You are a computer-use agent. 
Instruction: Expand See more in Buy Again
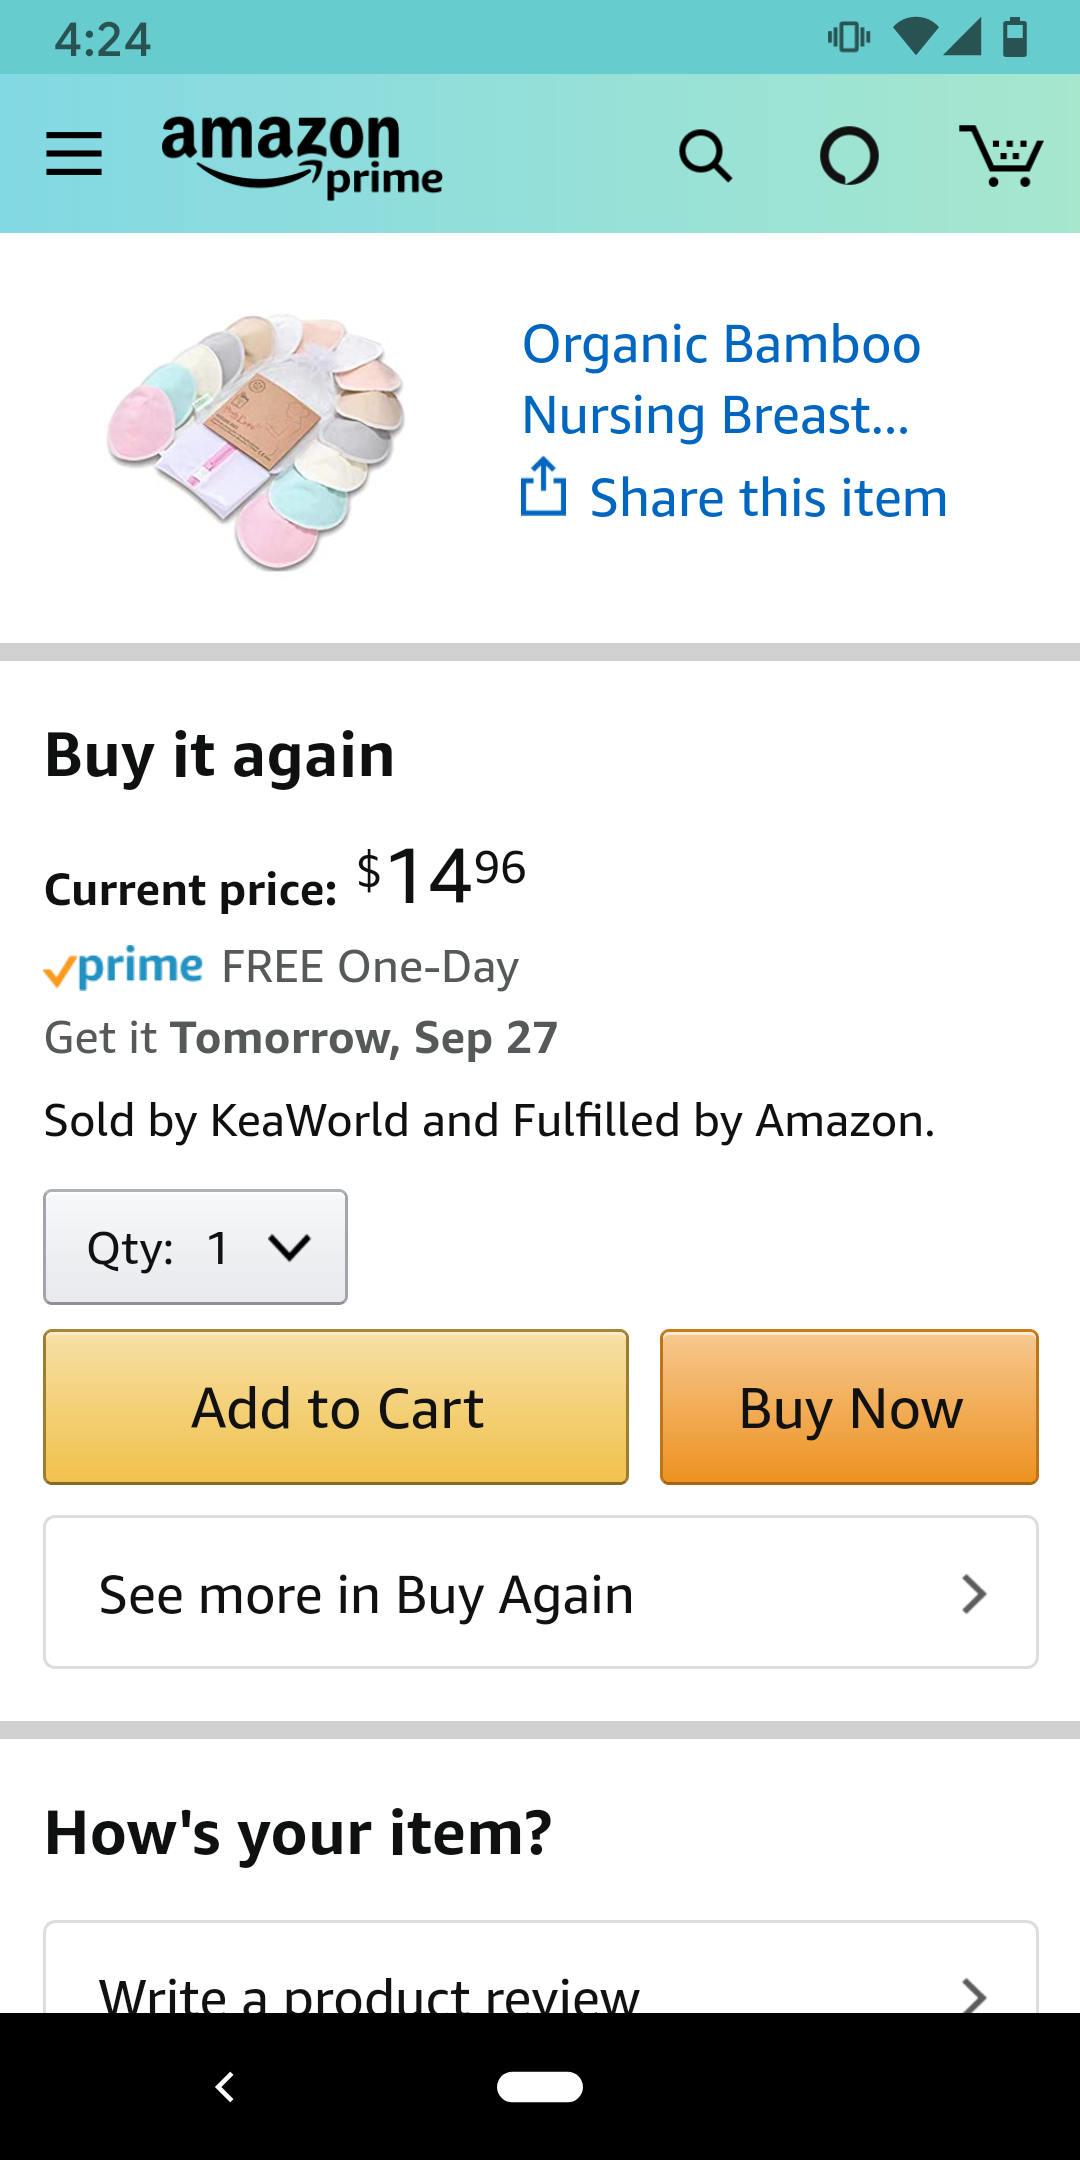pyautogui.click(x=540, y=1593)
